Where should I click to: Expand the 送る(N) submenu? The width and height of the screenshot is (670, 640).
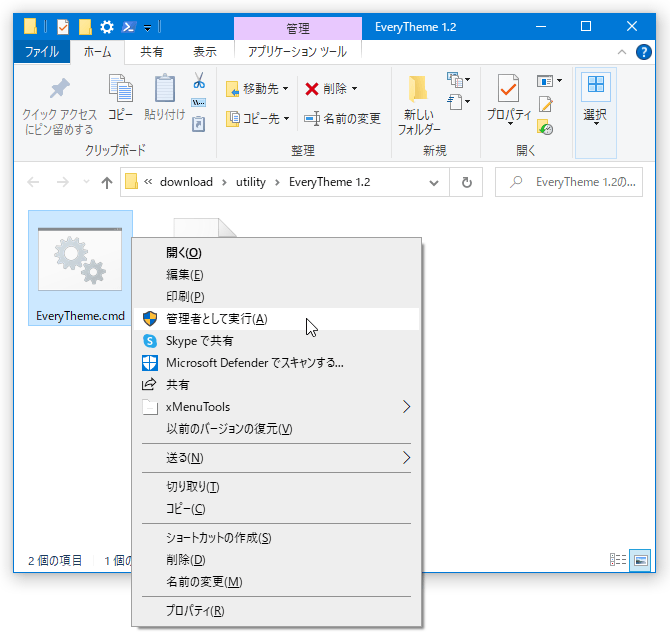[x=276, y=458]
